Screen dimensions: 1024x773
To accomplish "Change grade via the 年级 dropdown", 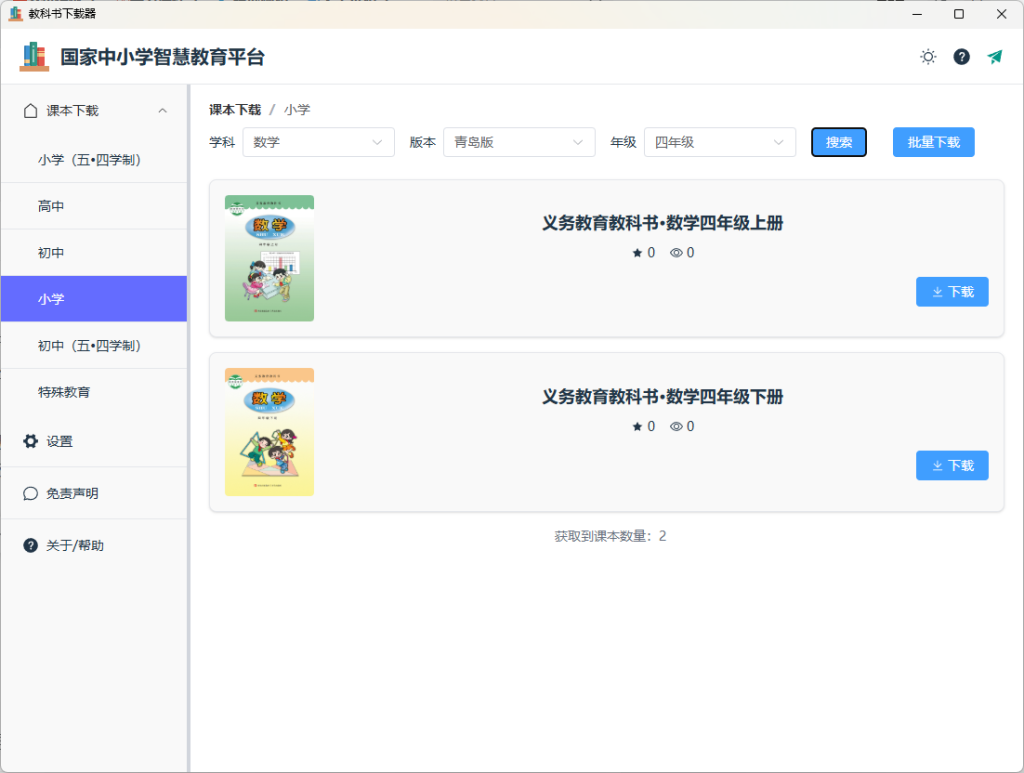I will [x=719, y=142].
